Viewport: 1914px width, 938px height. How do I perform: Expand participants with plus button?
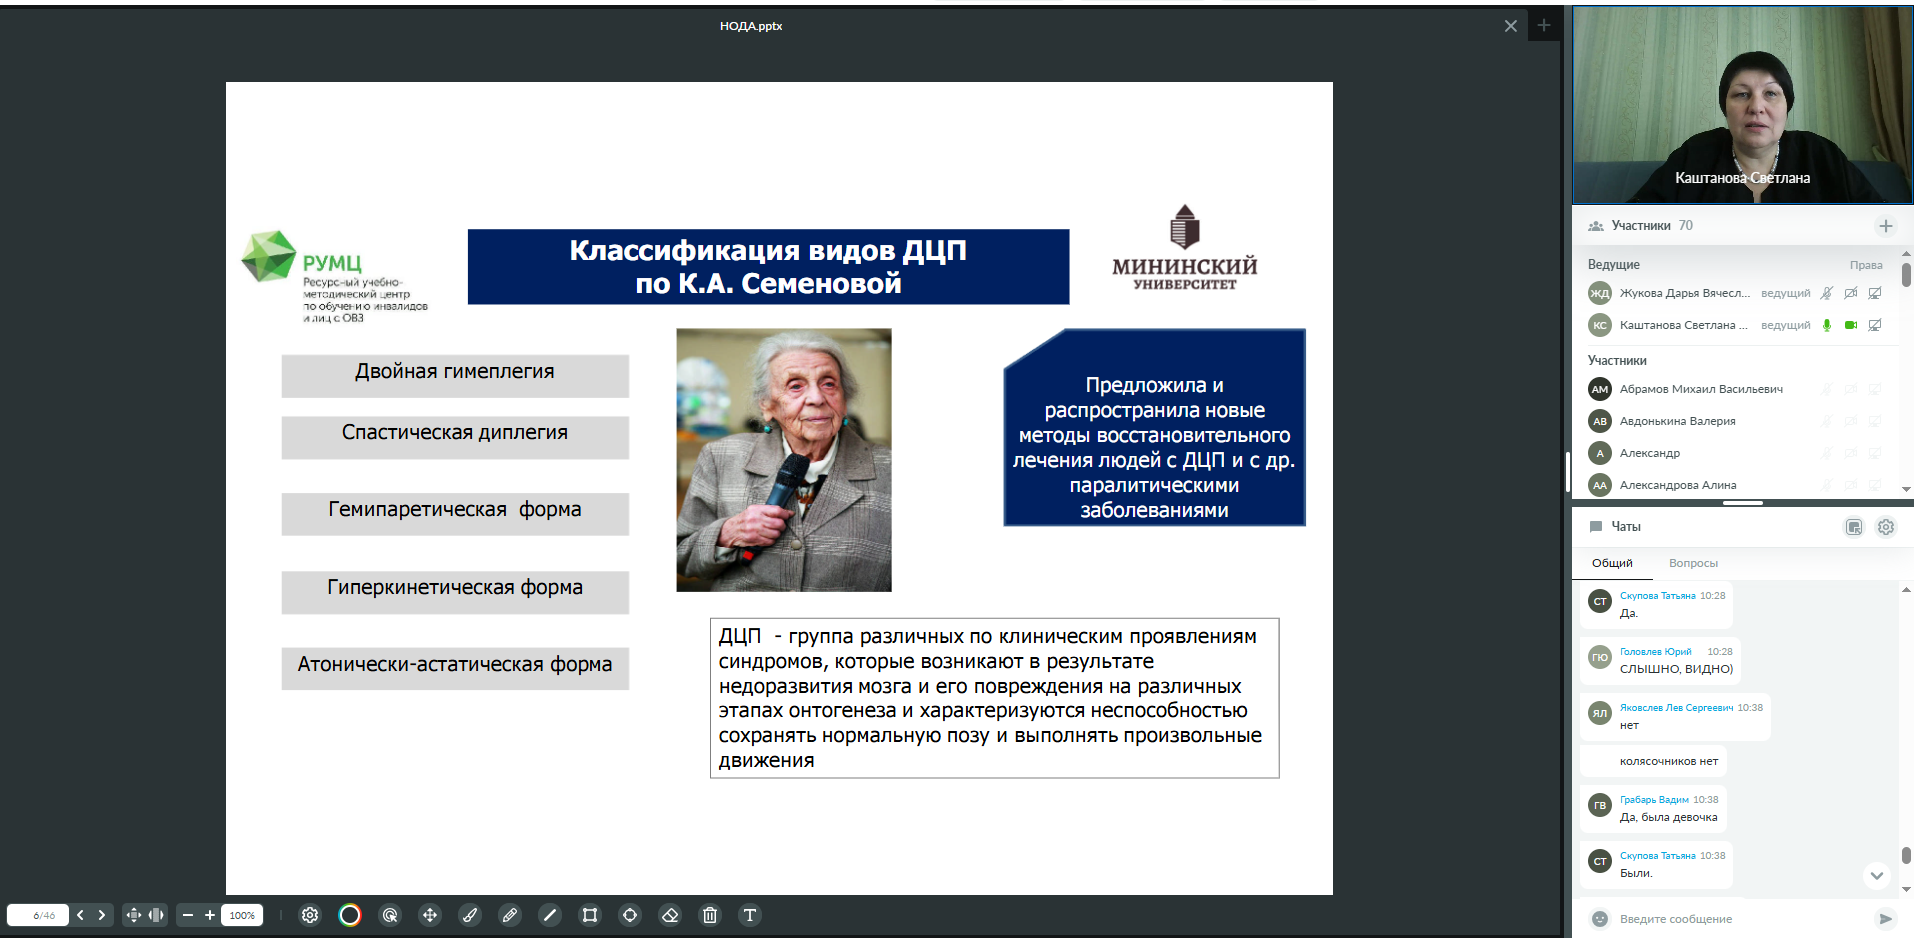pyautogui.click(x=1885, y=226)
